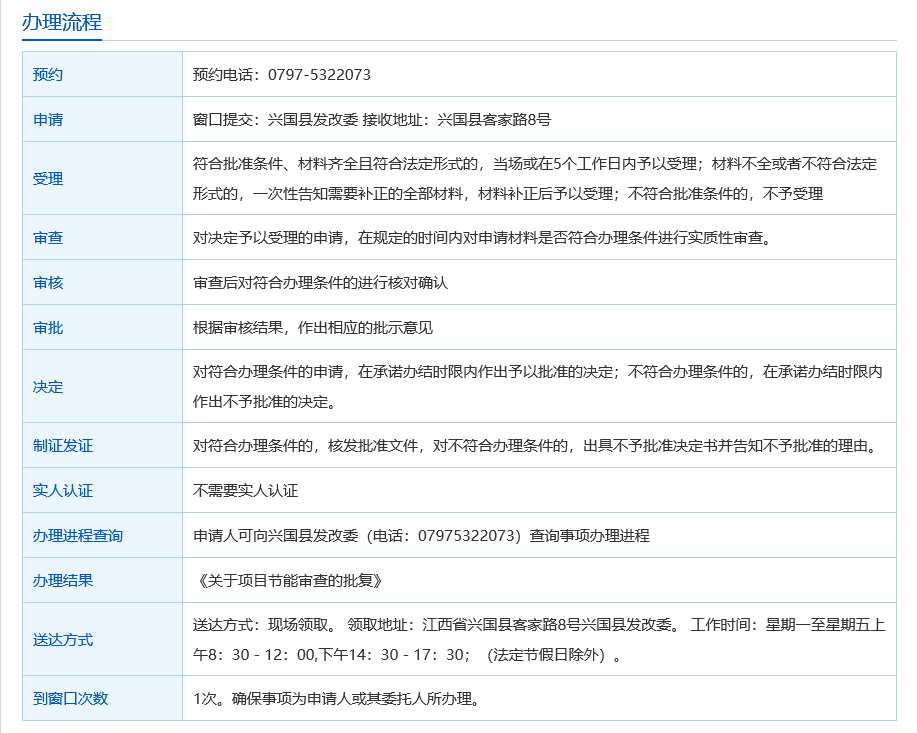Image resolution: width=917 pixels, height=733 pixels.
Task: Click the 根据审核结果 approval description text
Action: [x=312, y=328]
